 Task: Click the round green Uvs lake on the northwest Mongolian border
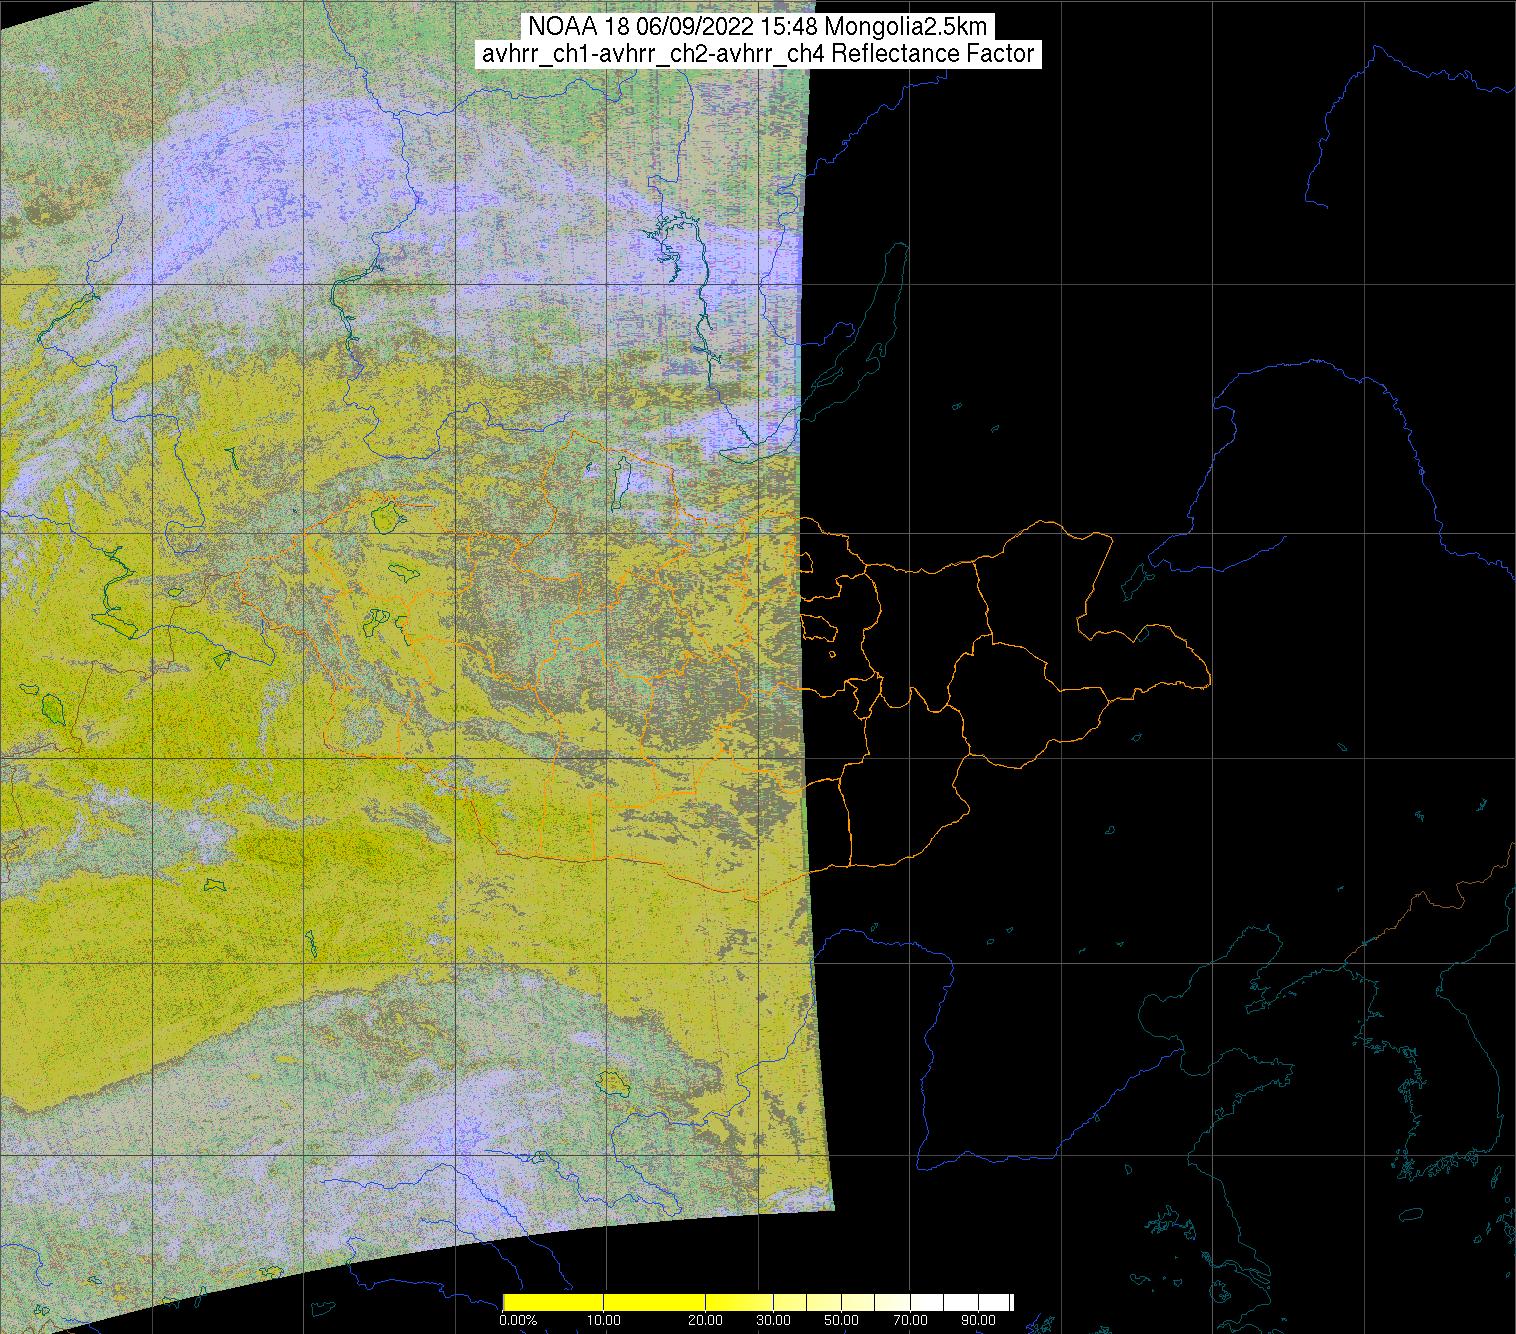(x=384, y=518)
